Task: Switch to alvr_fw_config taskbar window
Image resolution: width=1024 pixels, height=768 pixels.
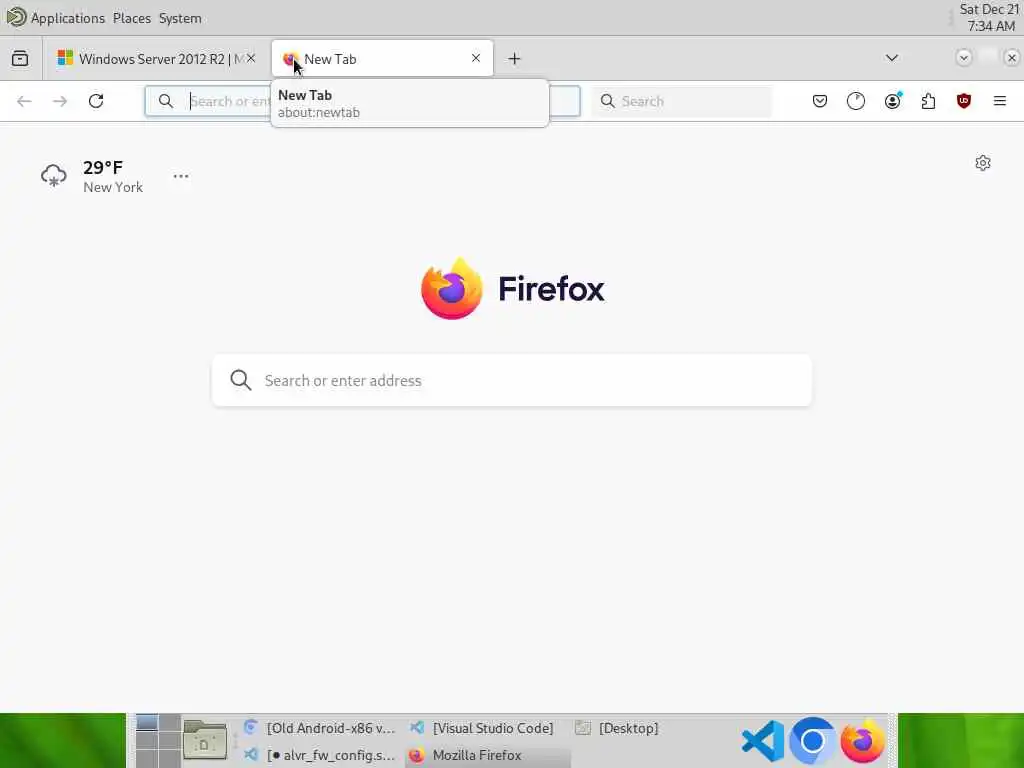Action: coord(320,755)
